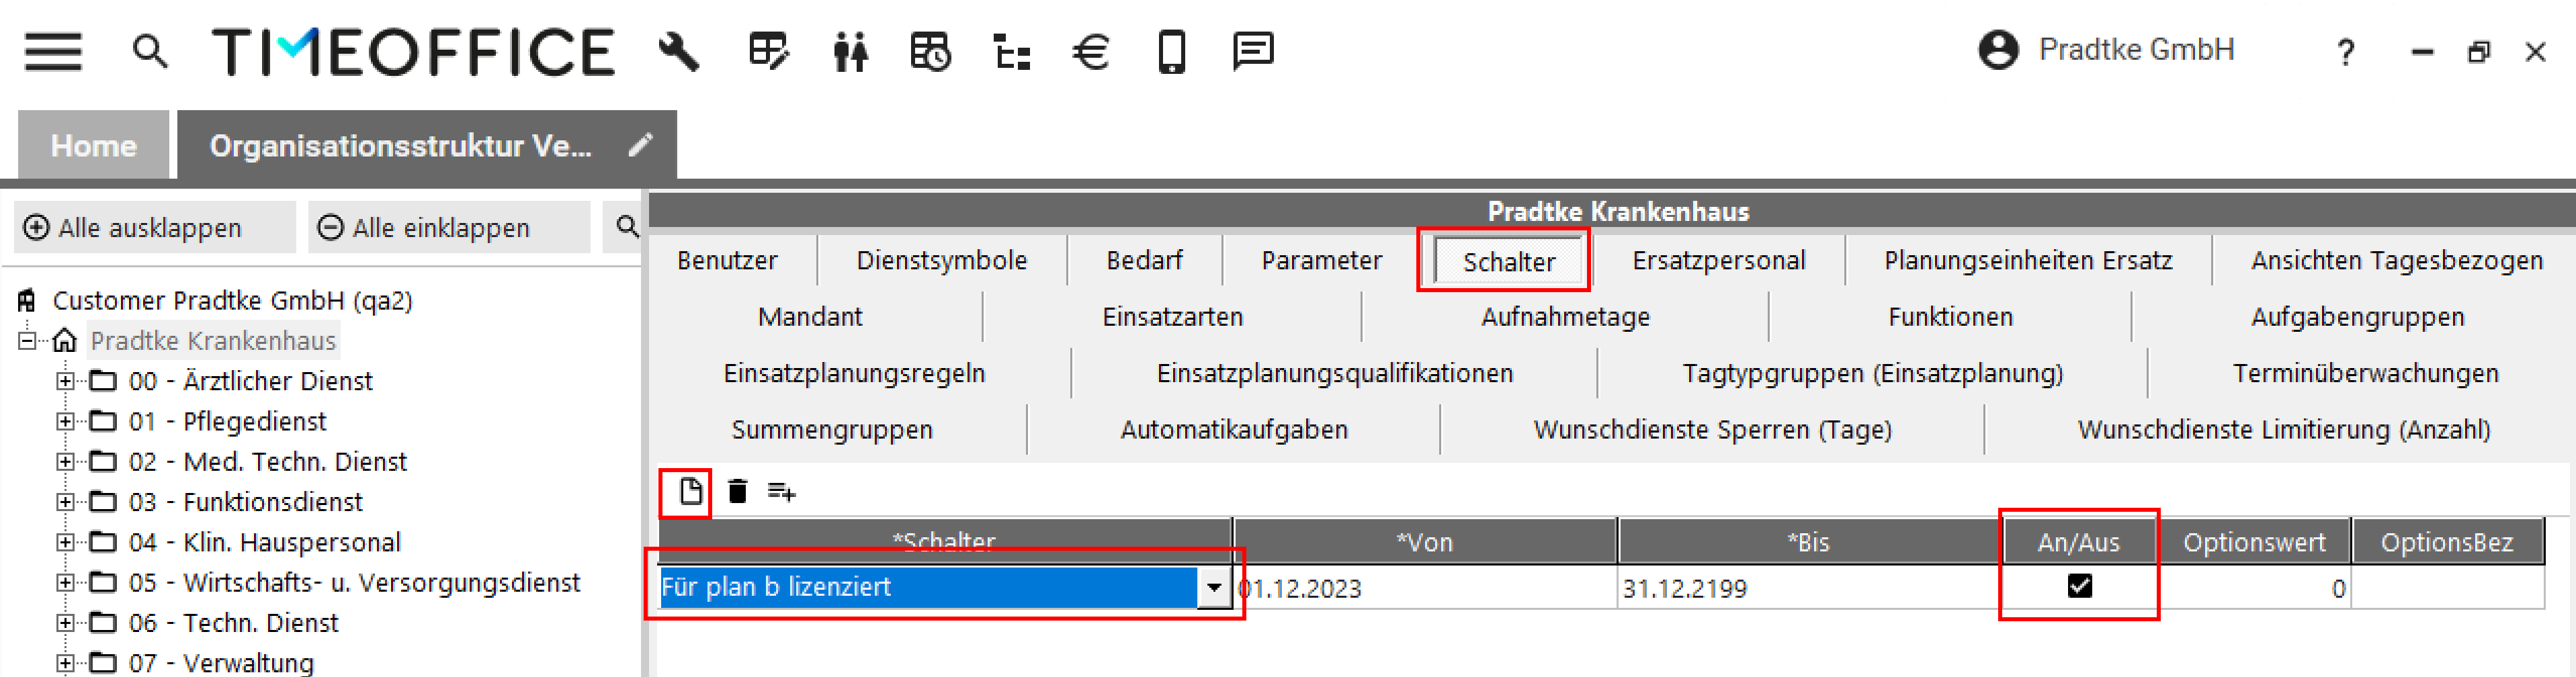Open the people/personnel icon in top toolbar

(850, 51)
